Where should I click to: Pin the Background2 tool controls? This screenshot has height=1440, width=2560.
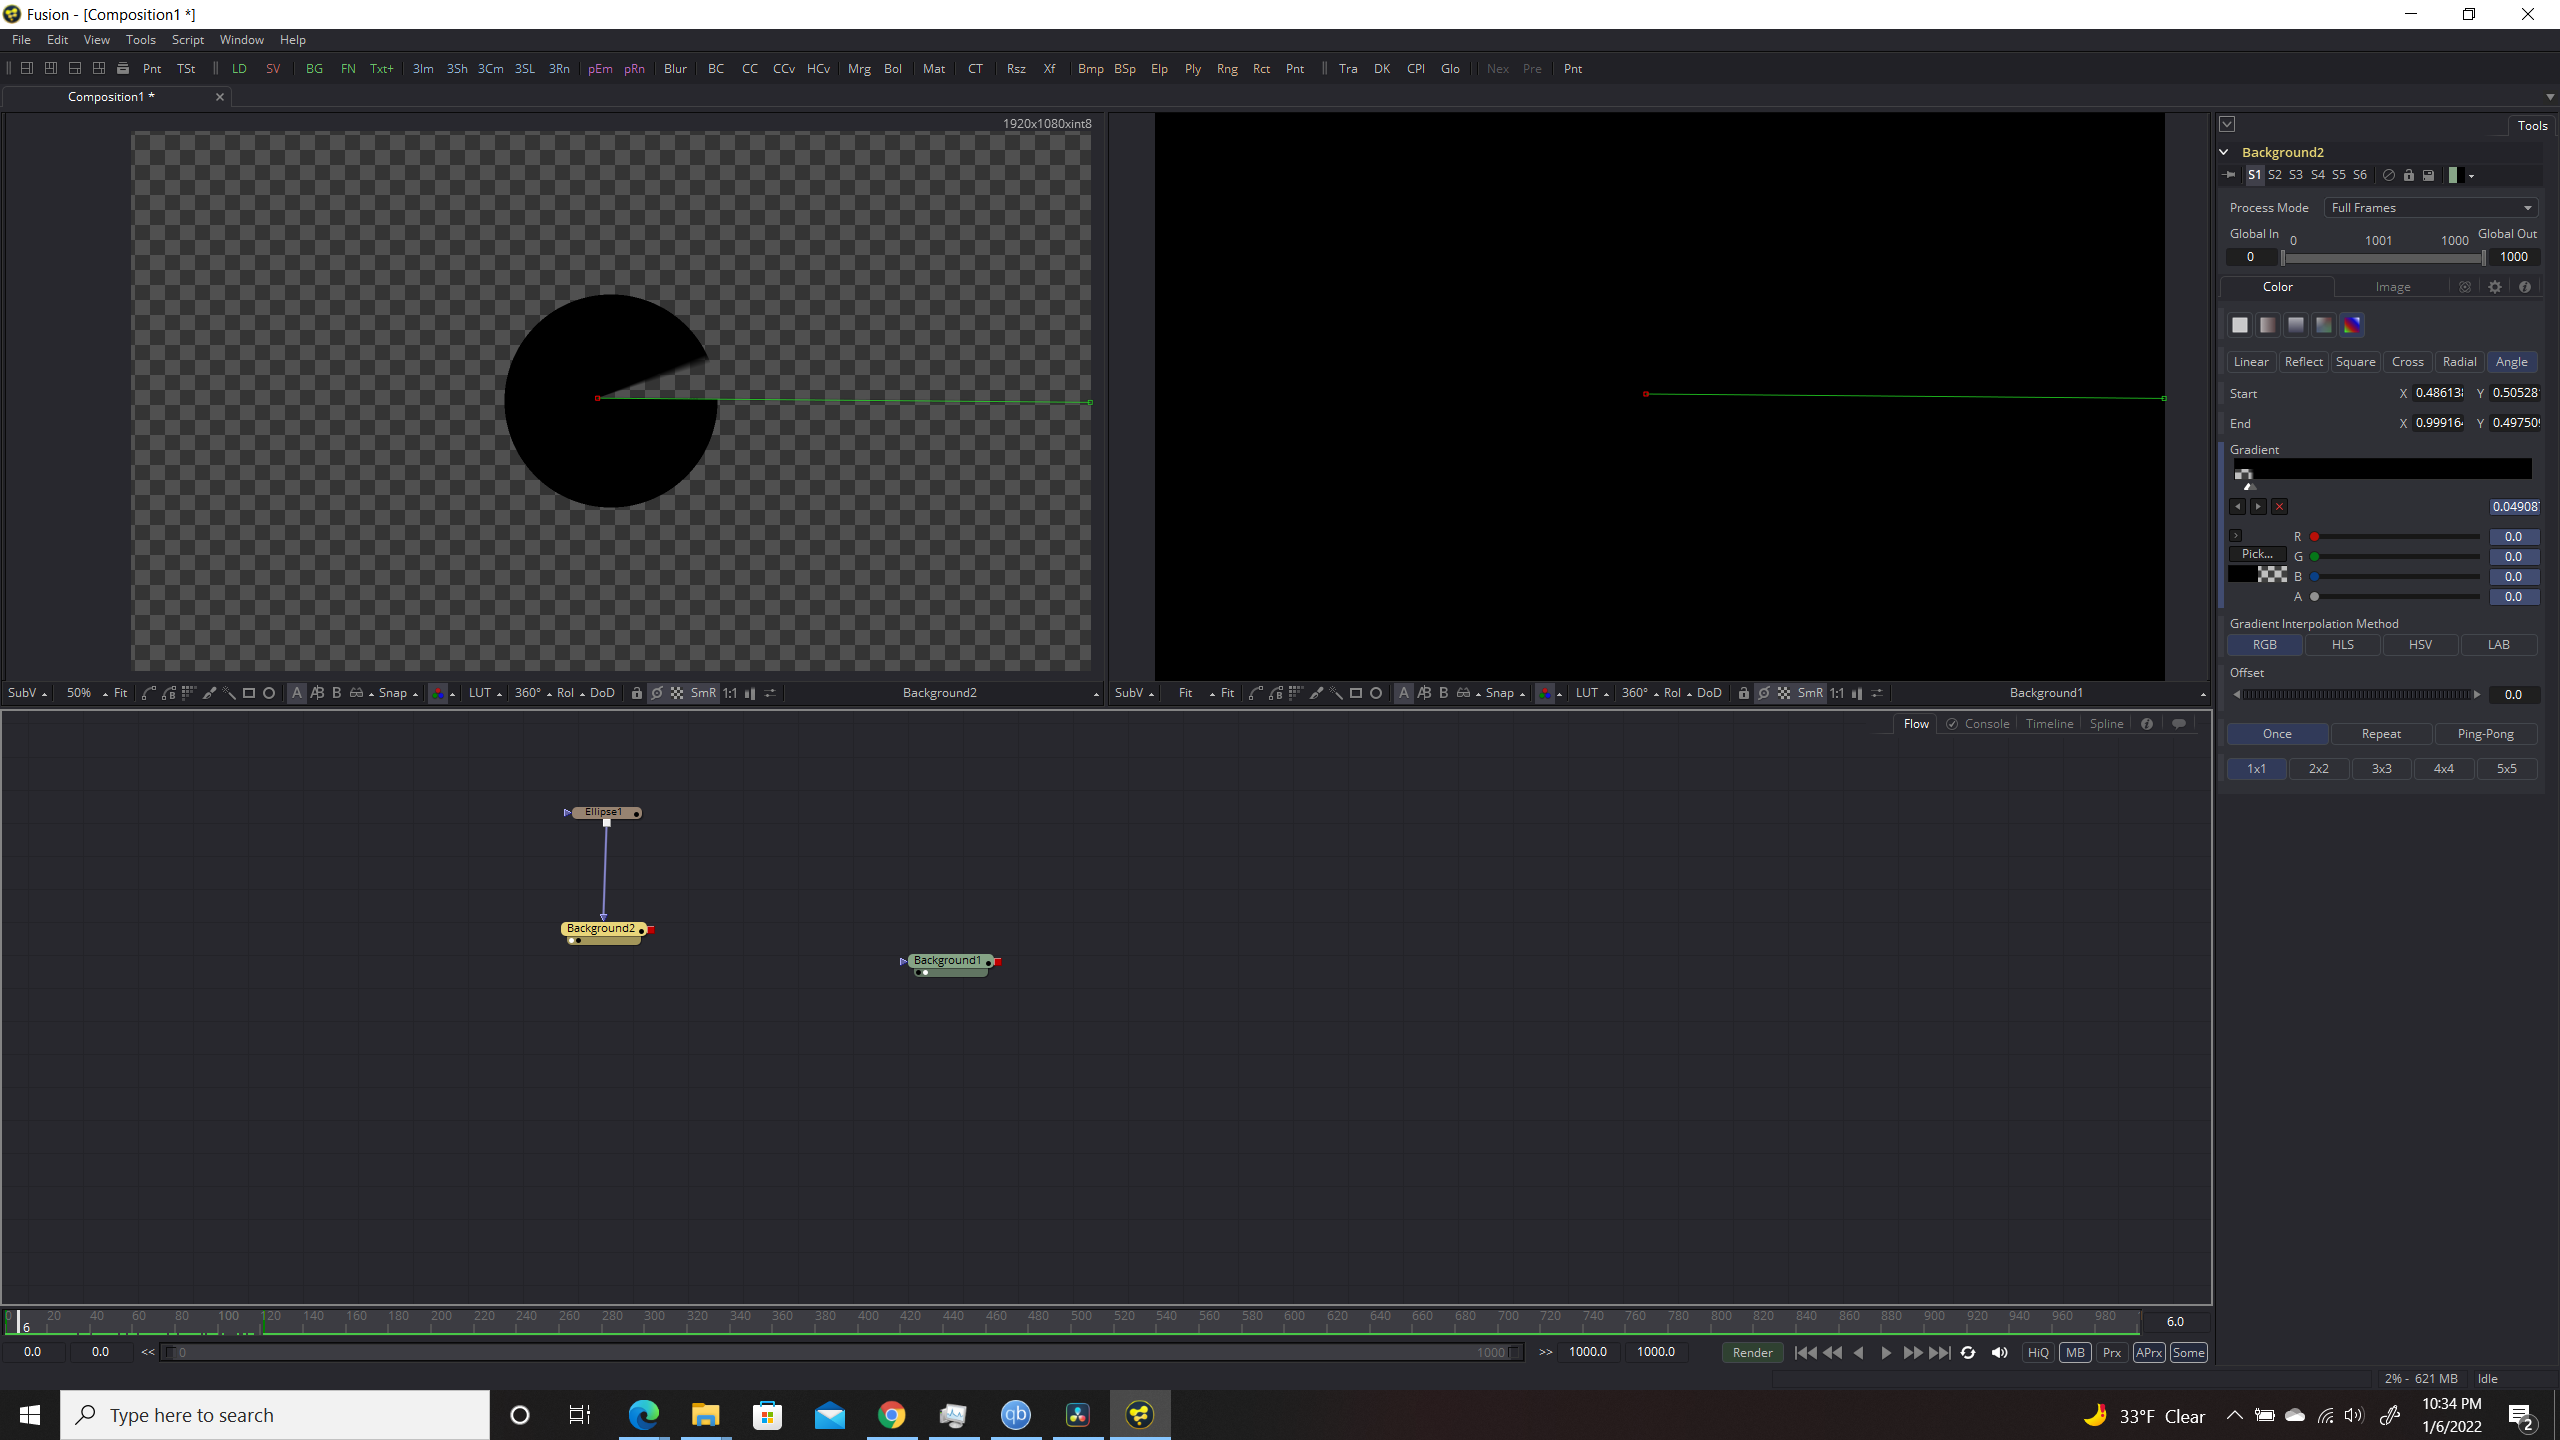(2230, 175)
